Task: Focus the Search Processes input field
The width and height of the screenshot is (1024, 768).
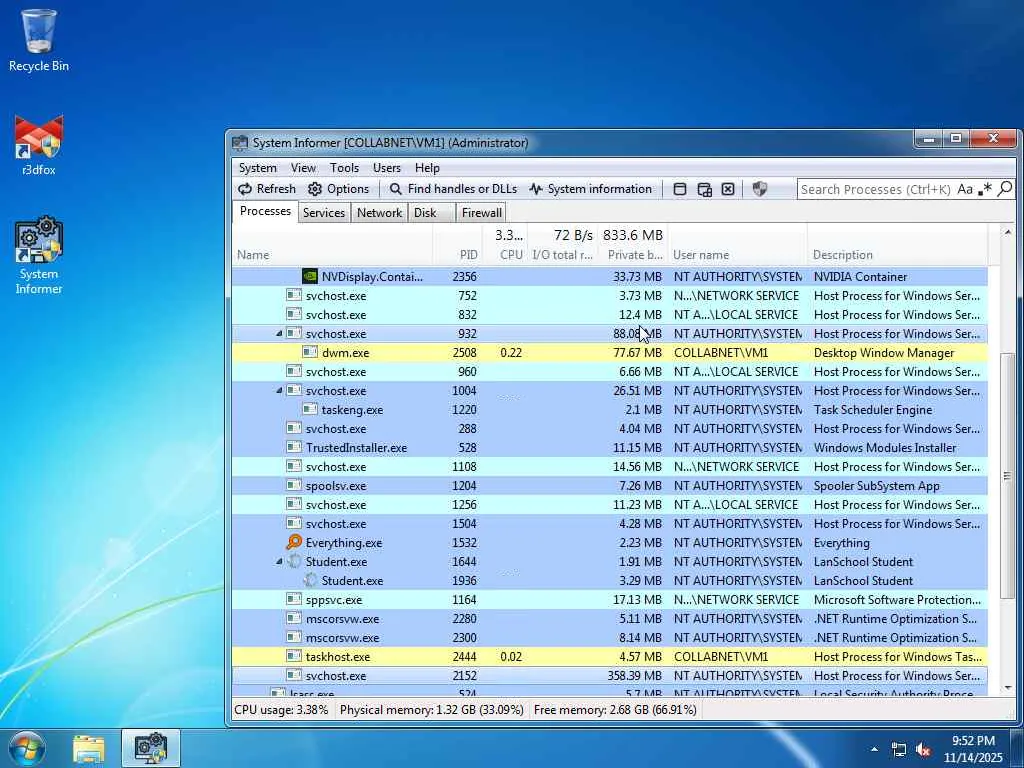Action: point(875,189)
